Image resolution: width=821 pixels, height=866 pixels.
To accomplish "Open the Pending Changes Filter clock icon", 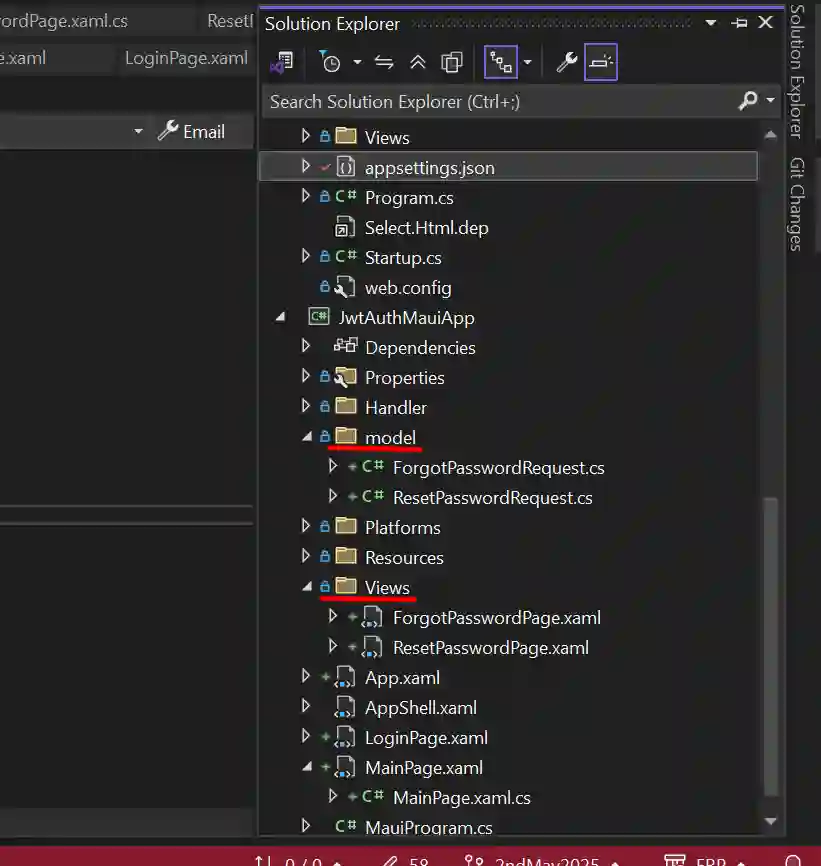I will [x=330, y=62].
